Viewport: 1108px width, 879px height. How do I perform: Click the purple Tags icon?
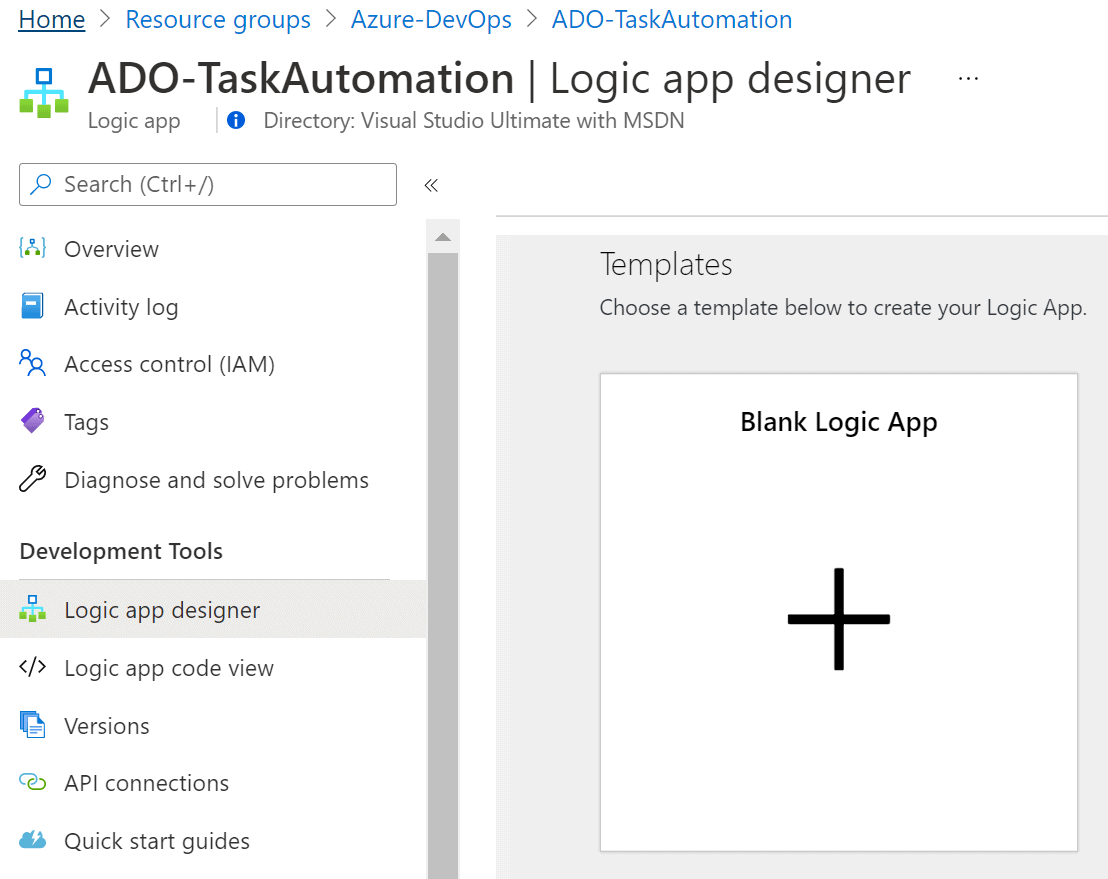click(x=33, y=421)
